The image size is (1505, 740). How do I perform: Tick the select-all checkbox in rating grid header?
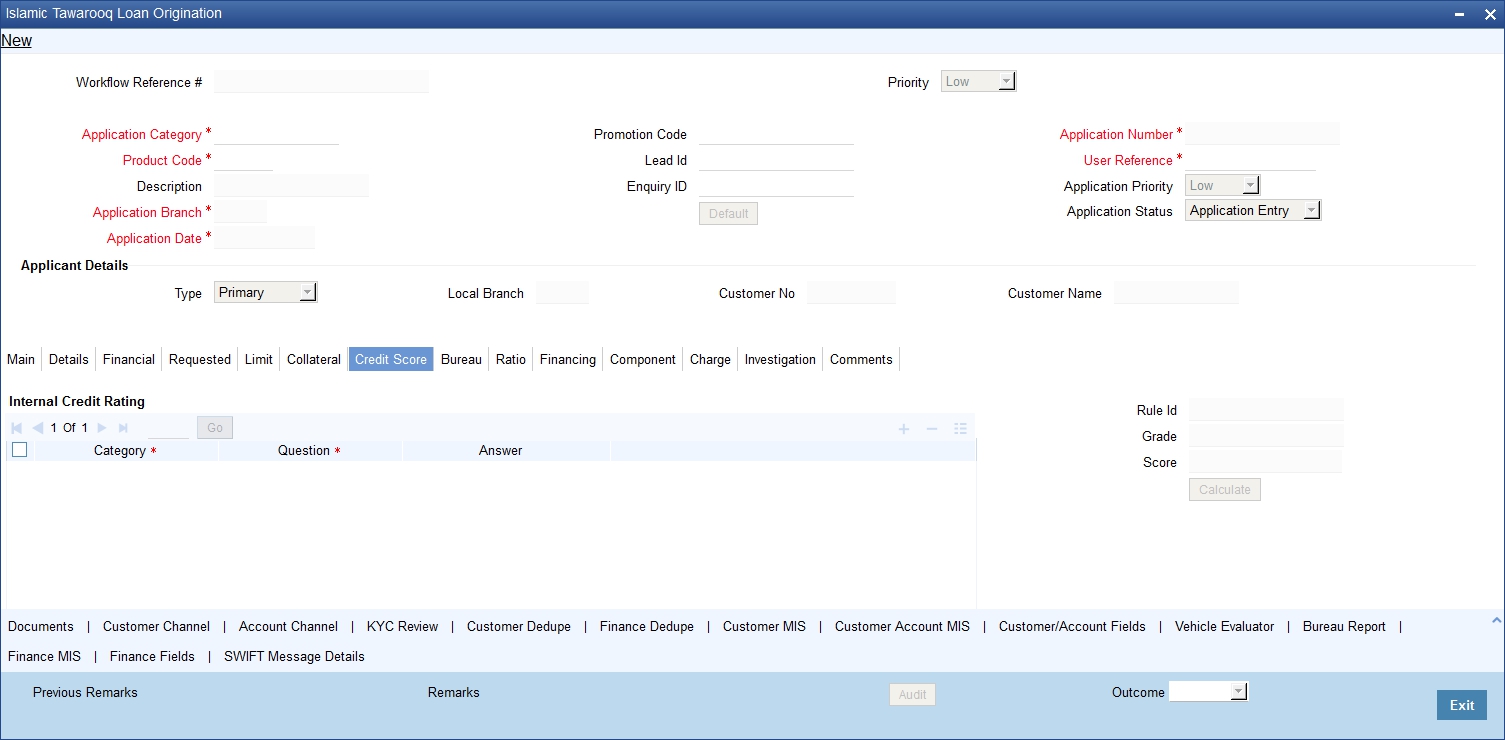(x=19, y=450)
